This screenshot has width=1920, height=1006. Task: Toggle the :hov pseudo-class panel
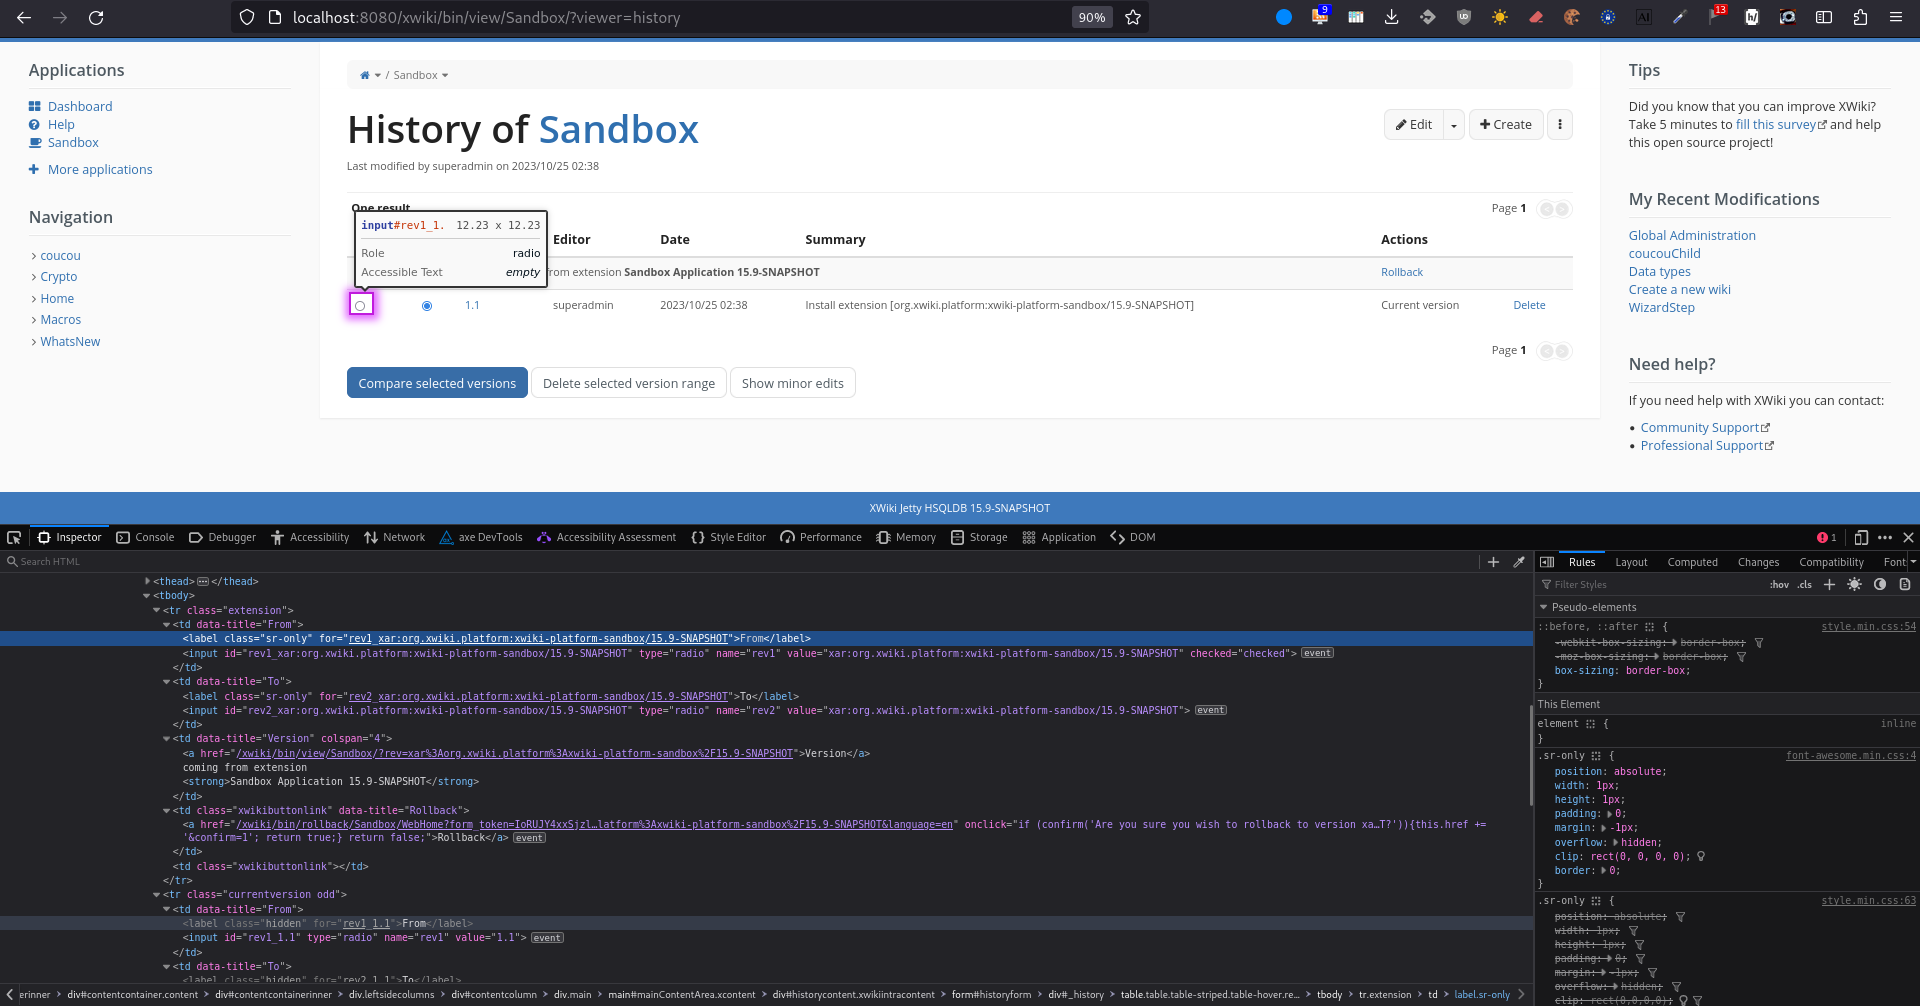(x=1779, y=585)
